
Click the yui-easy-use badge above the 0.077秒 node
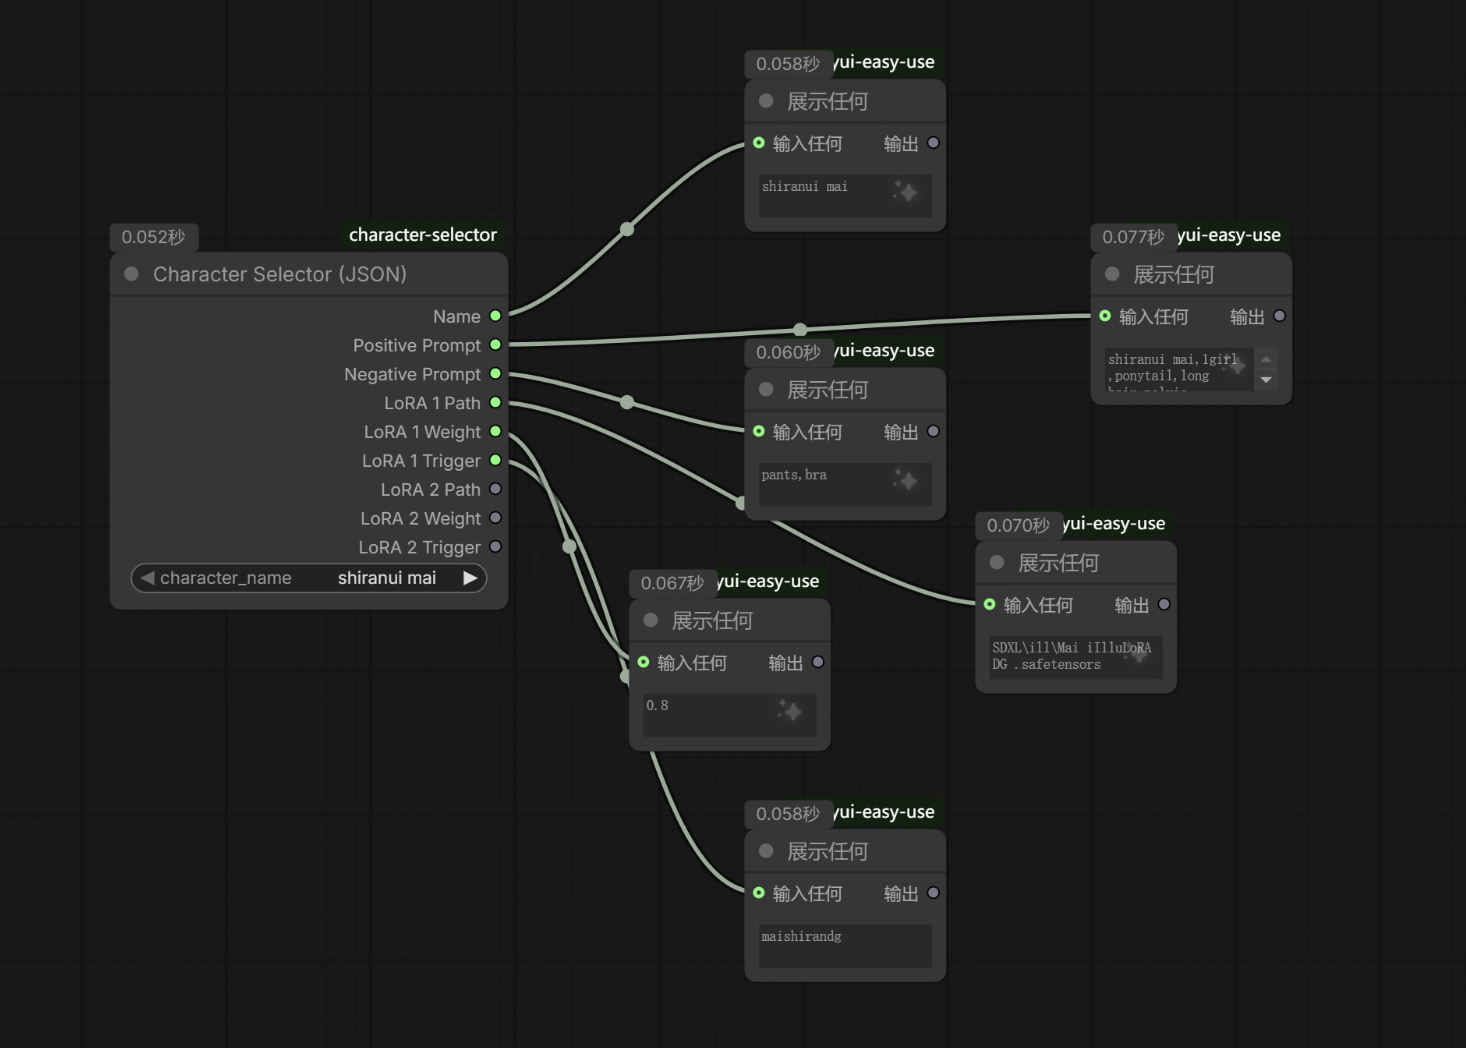point(1229,235)
